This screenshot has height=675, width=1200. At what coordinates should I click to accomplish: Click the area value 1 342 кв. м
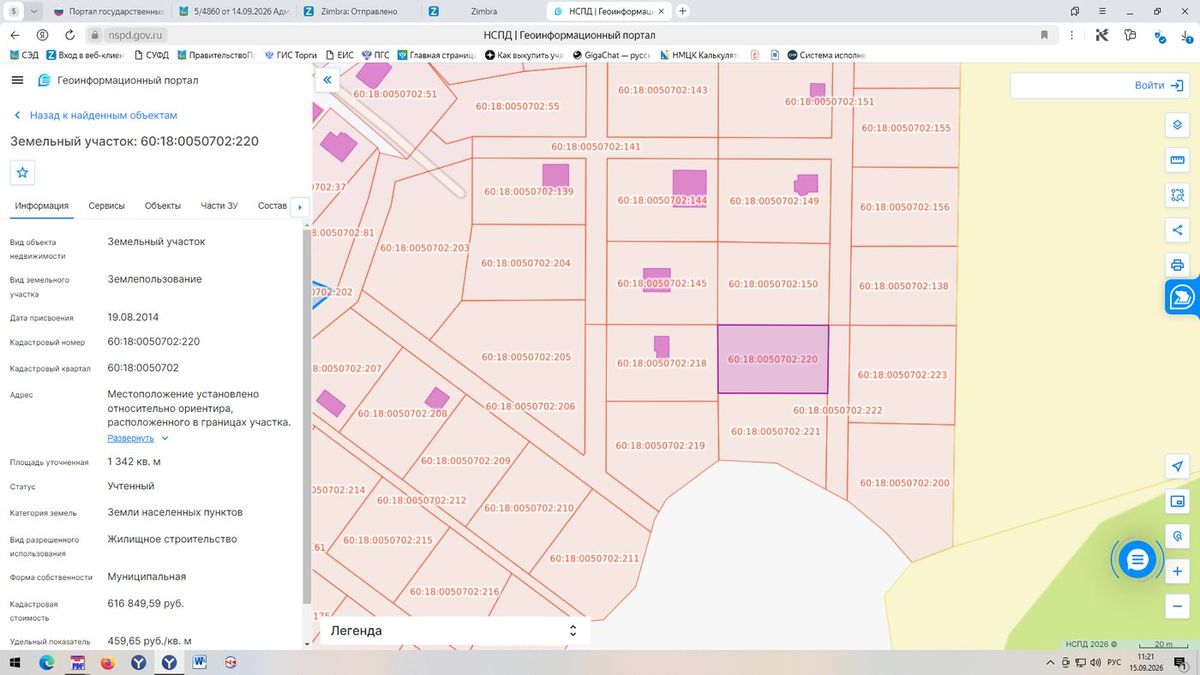tap(134, 462)
